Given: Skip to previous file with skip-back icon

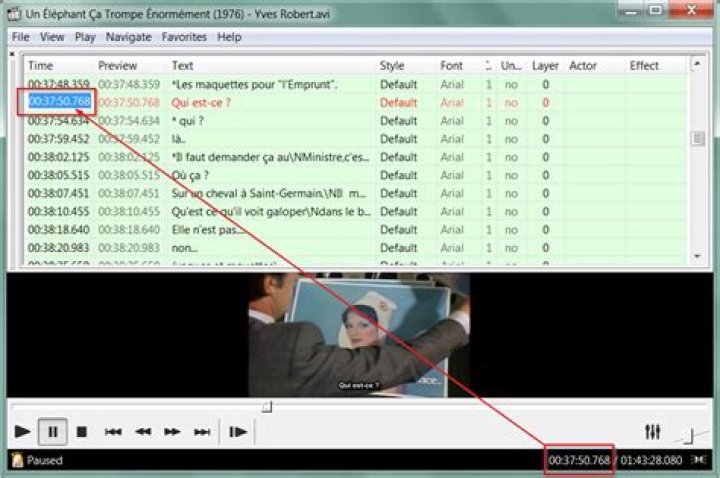Looking at the screenshot, I should (113, 432).
